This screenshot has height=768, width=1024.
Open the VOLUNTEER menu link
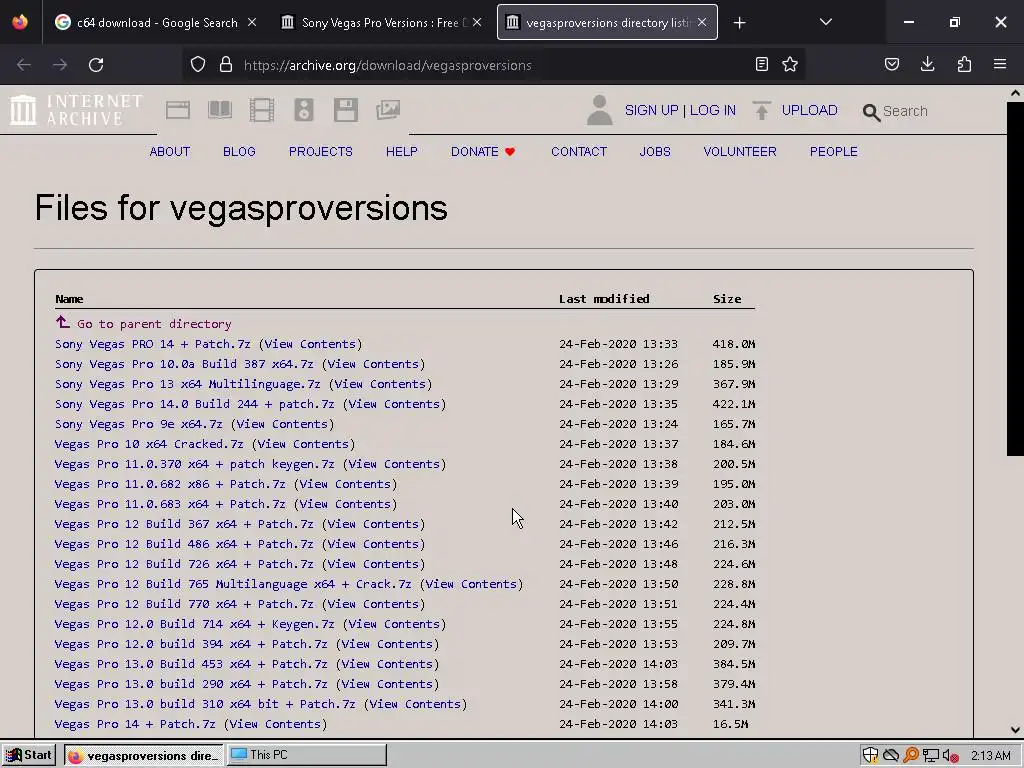(x=740, y=152)
